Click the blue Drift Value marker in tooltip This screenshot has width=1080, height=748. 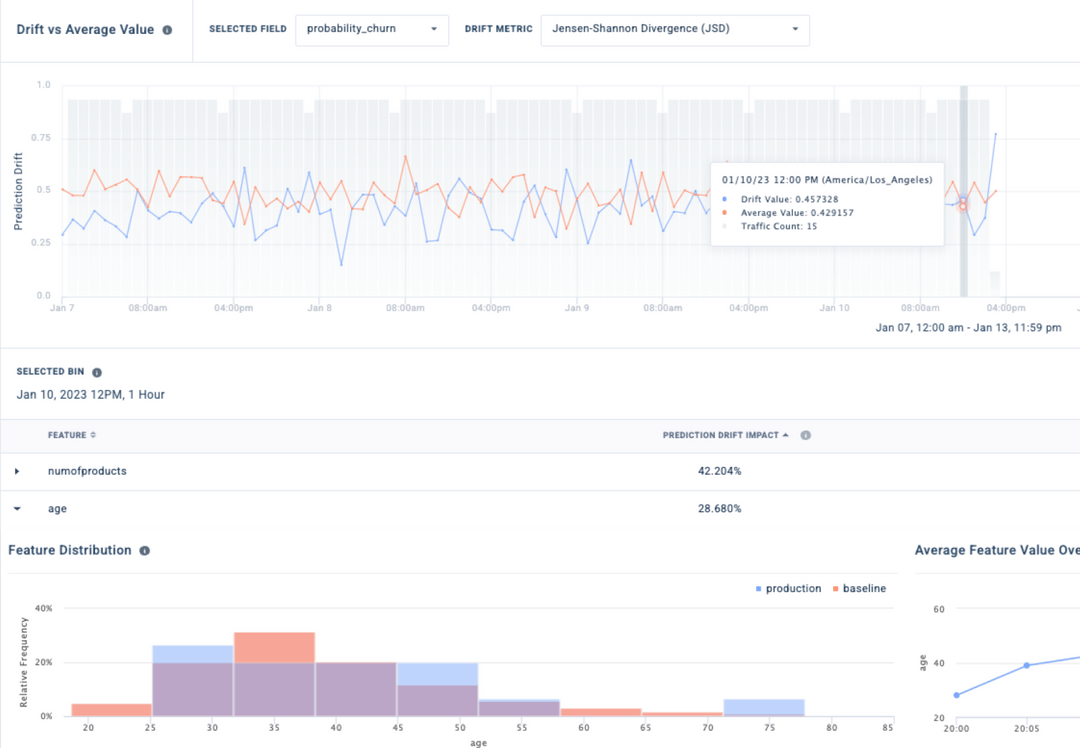click(x=726, y=198)
